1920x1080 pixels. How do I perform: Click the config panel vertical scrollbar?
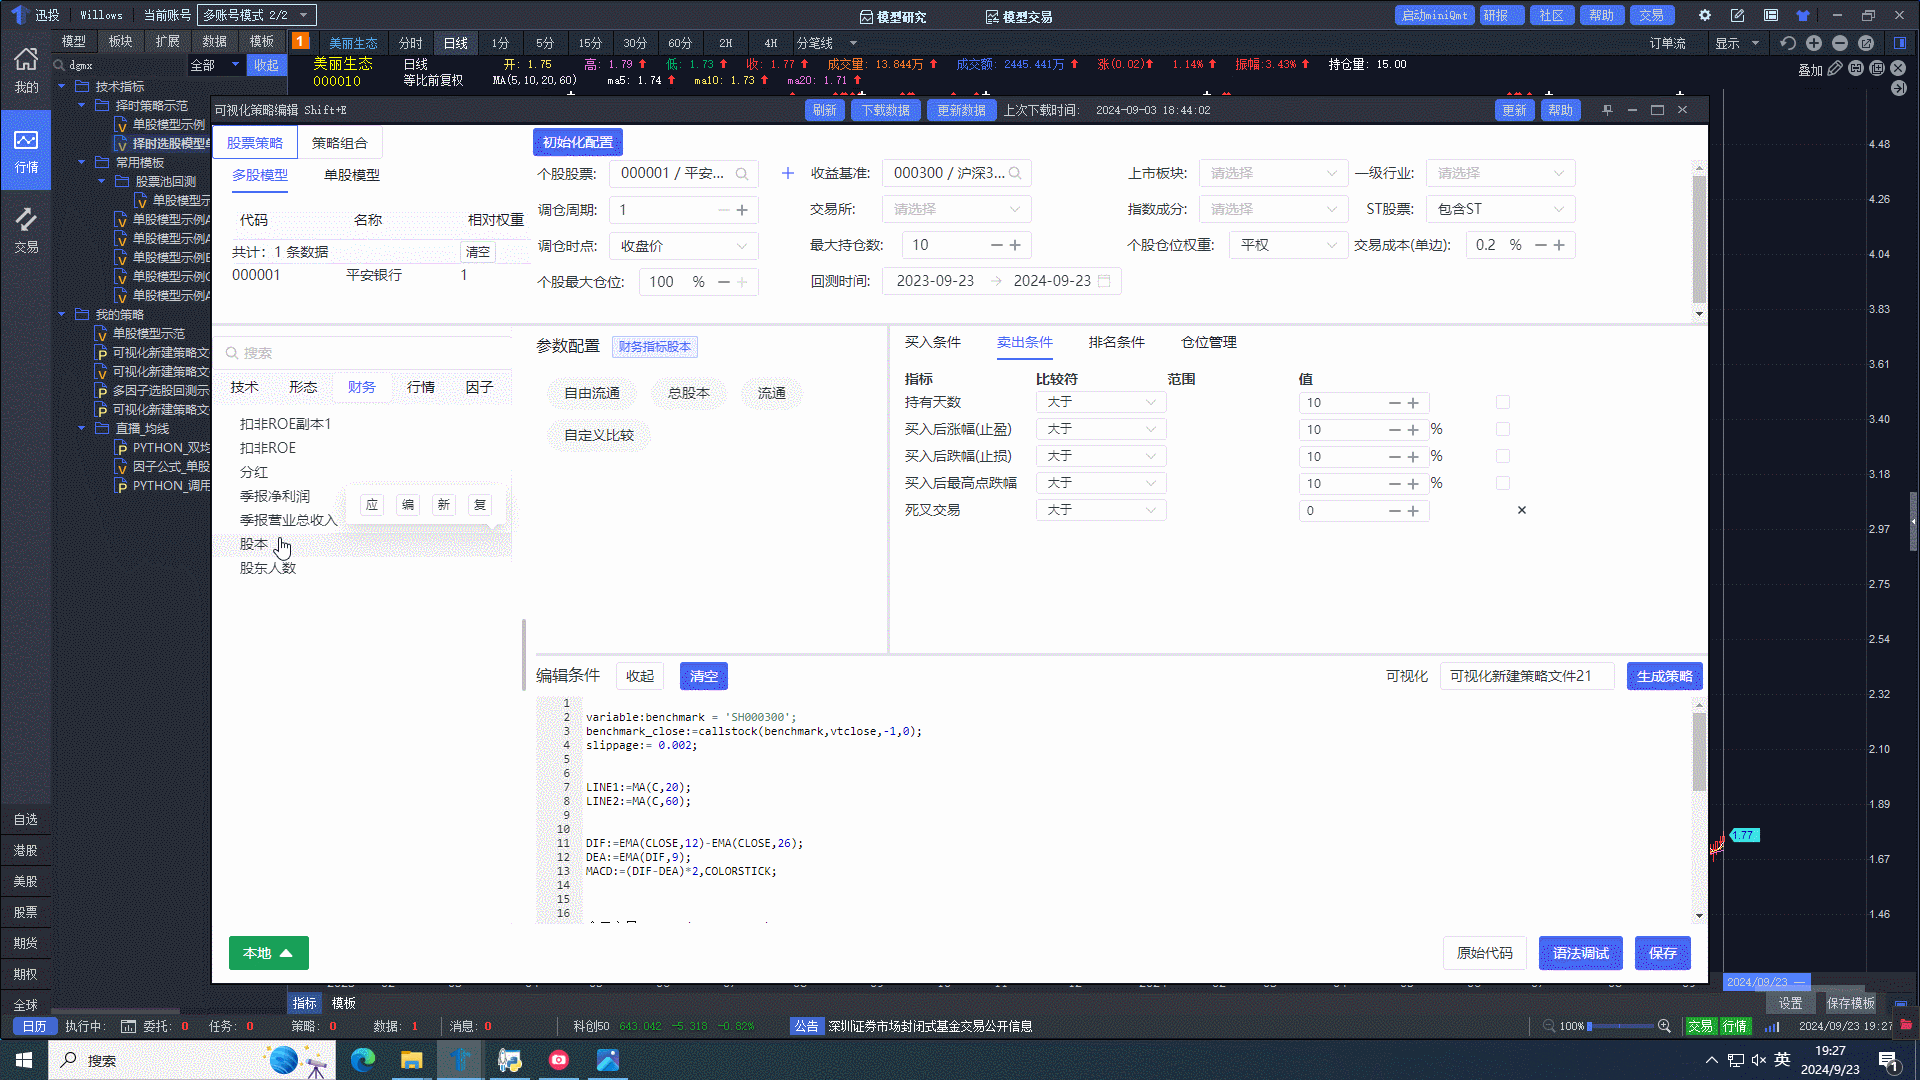(x=1699, y=240)
